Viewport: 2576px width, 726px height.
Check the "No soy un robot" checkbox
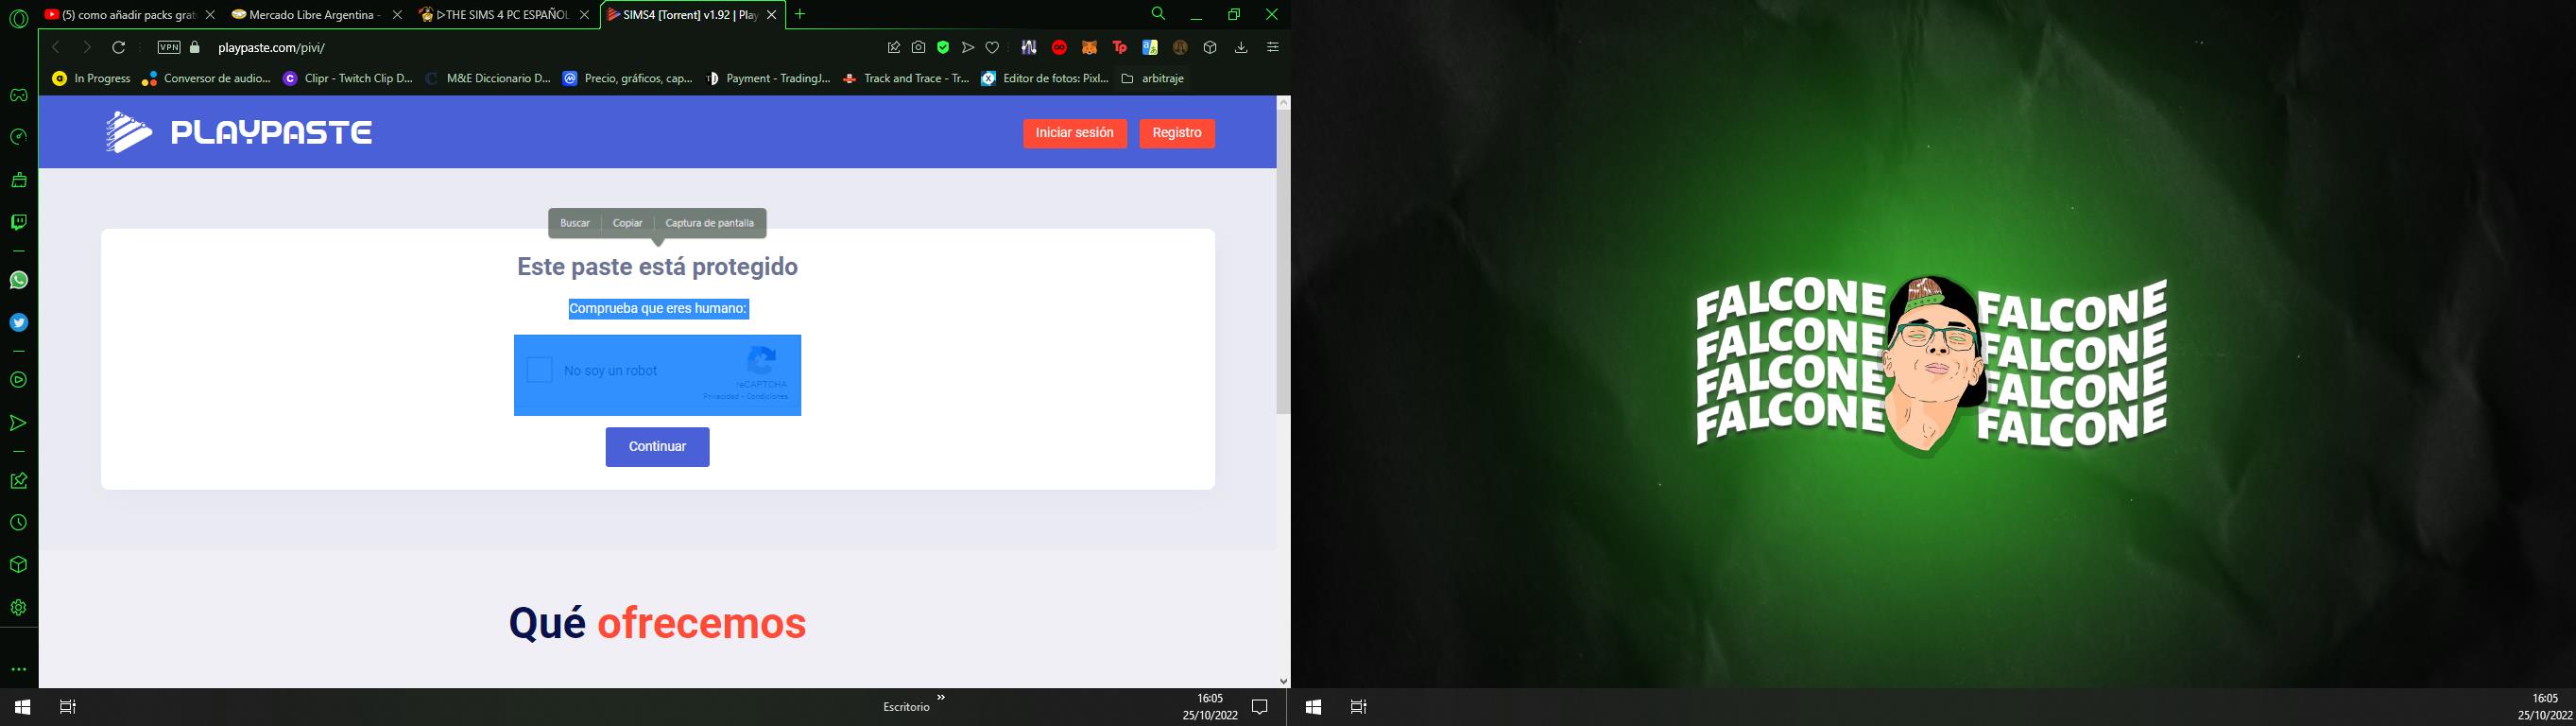click(x=540, y=370)
